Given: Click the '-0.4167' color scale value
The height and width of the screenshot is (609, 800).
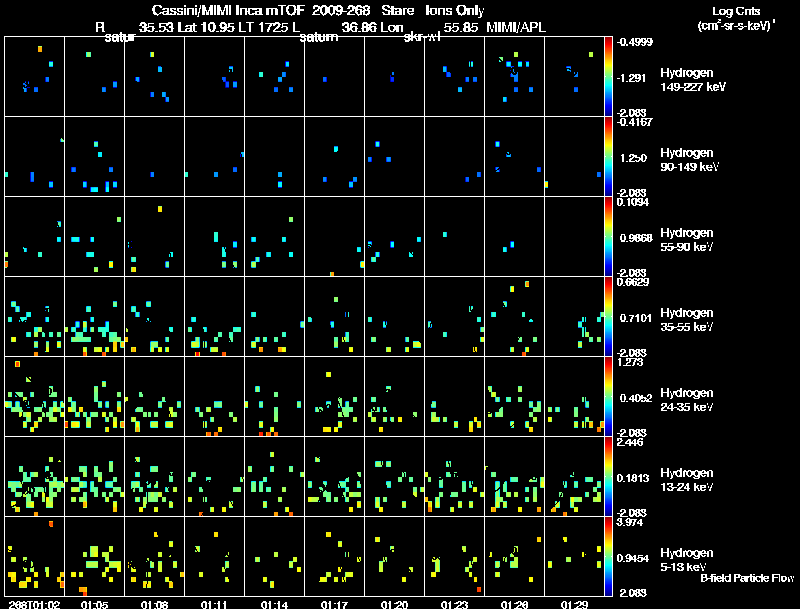Looking at the screenshot, I should pos(634,122).
